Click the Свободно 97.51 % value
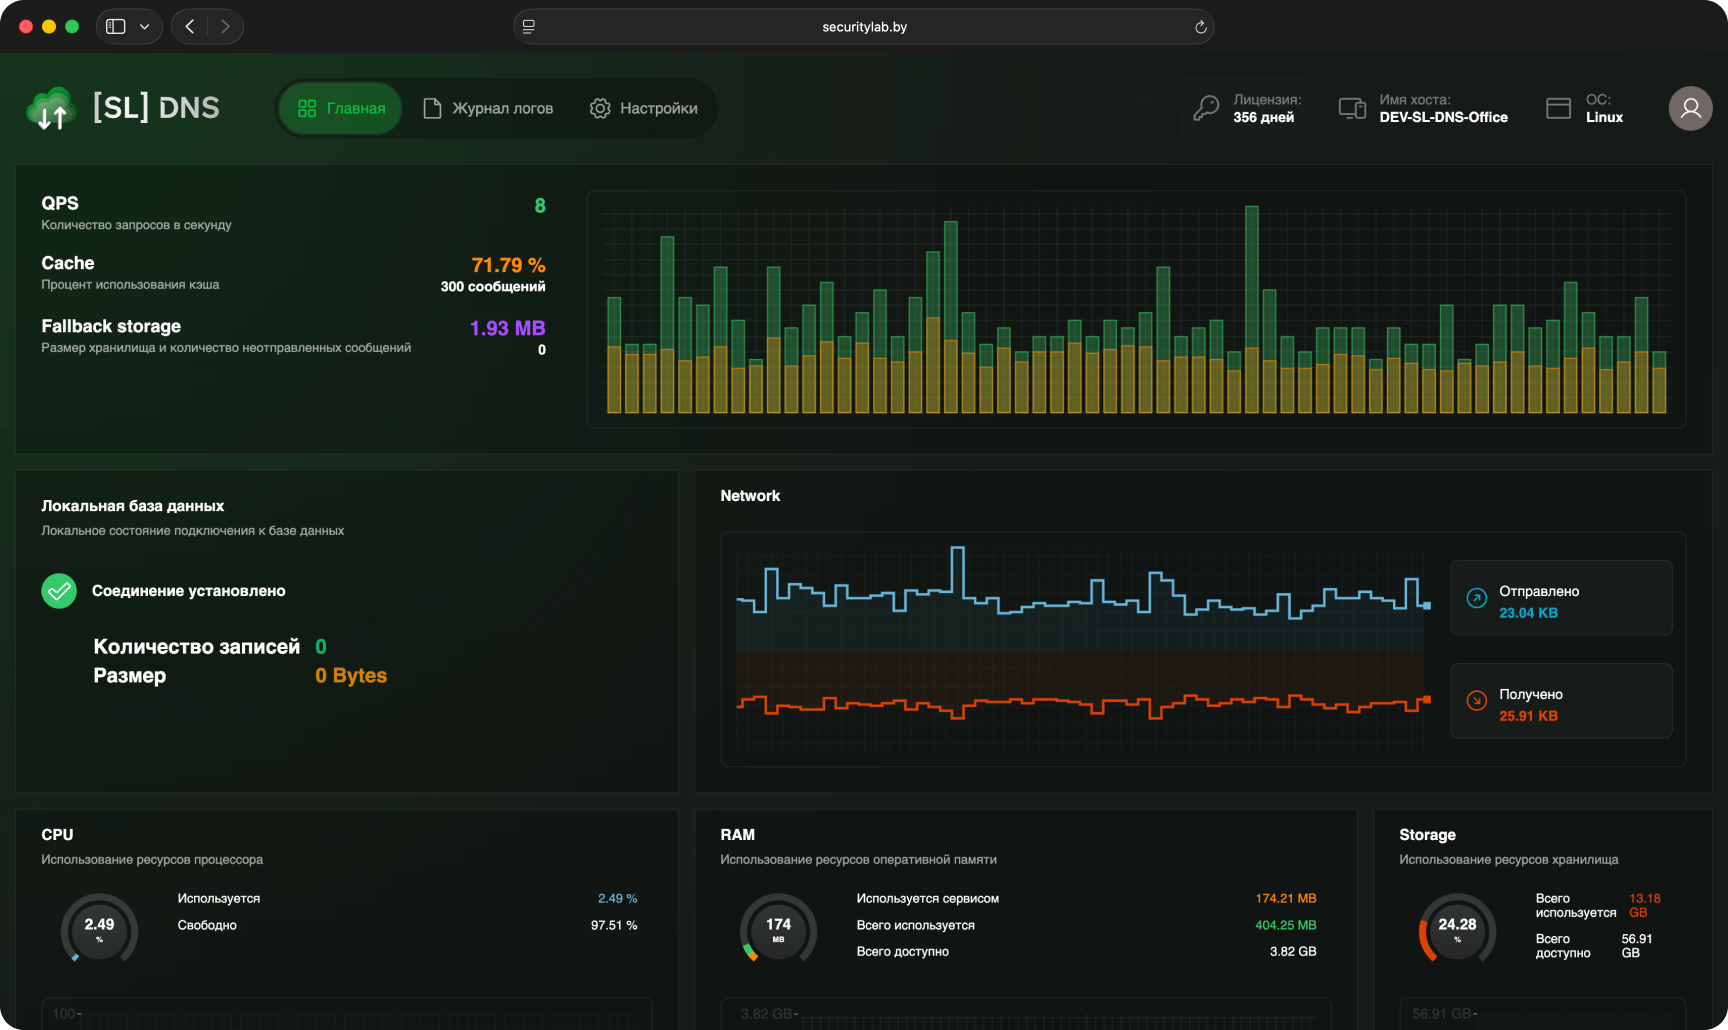The width and height of the screenshot is (1728, 1030). pyautogui.click(x=614, y=926)
